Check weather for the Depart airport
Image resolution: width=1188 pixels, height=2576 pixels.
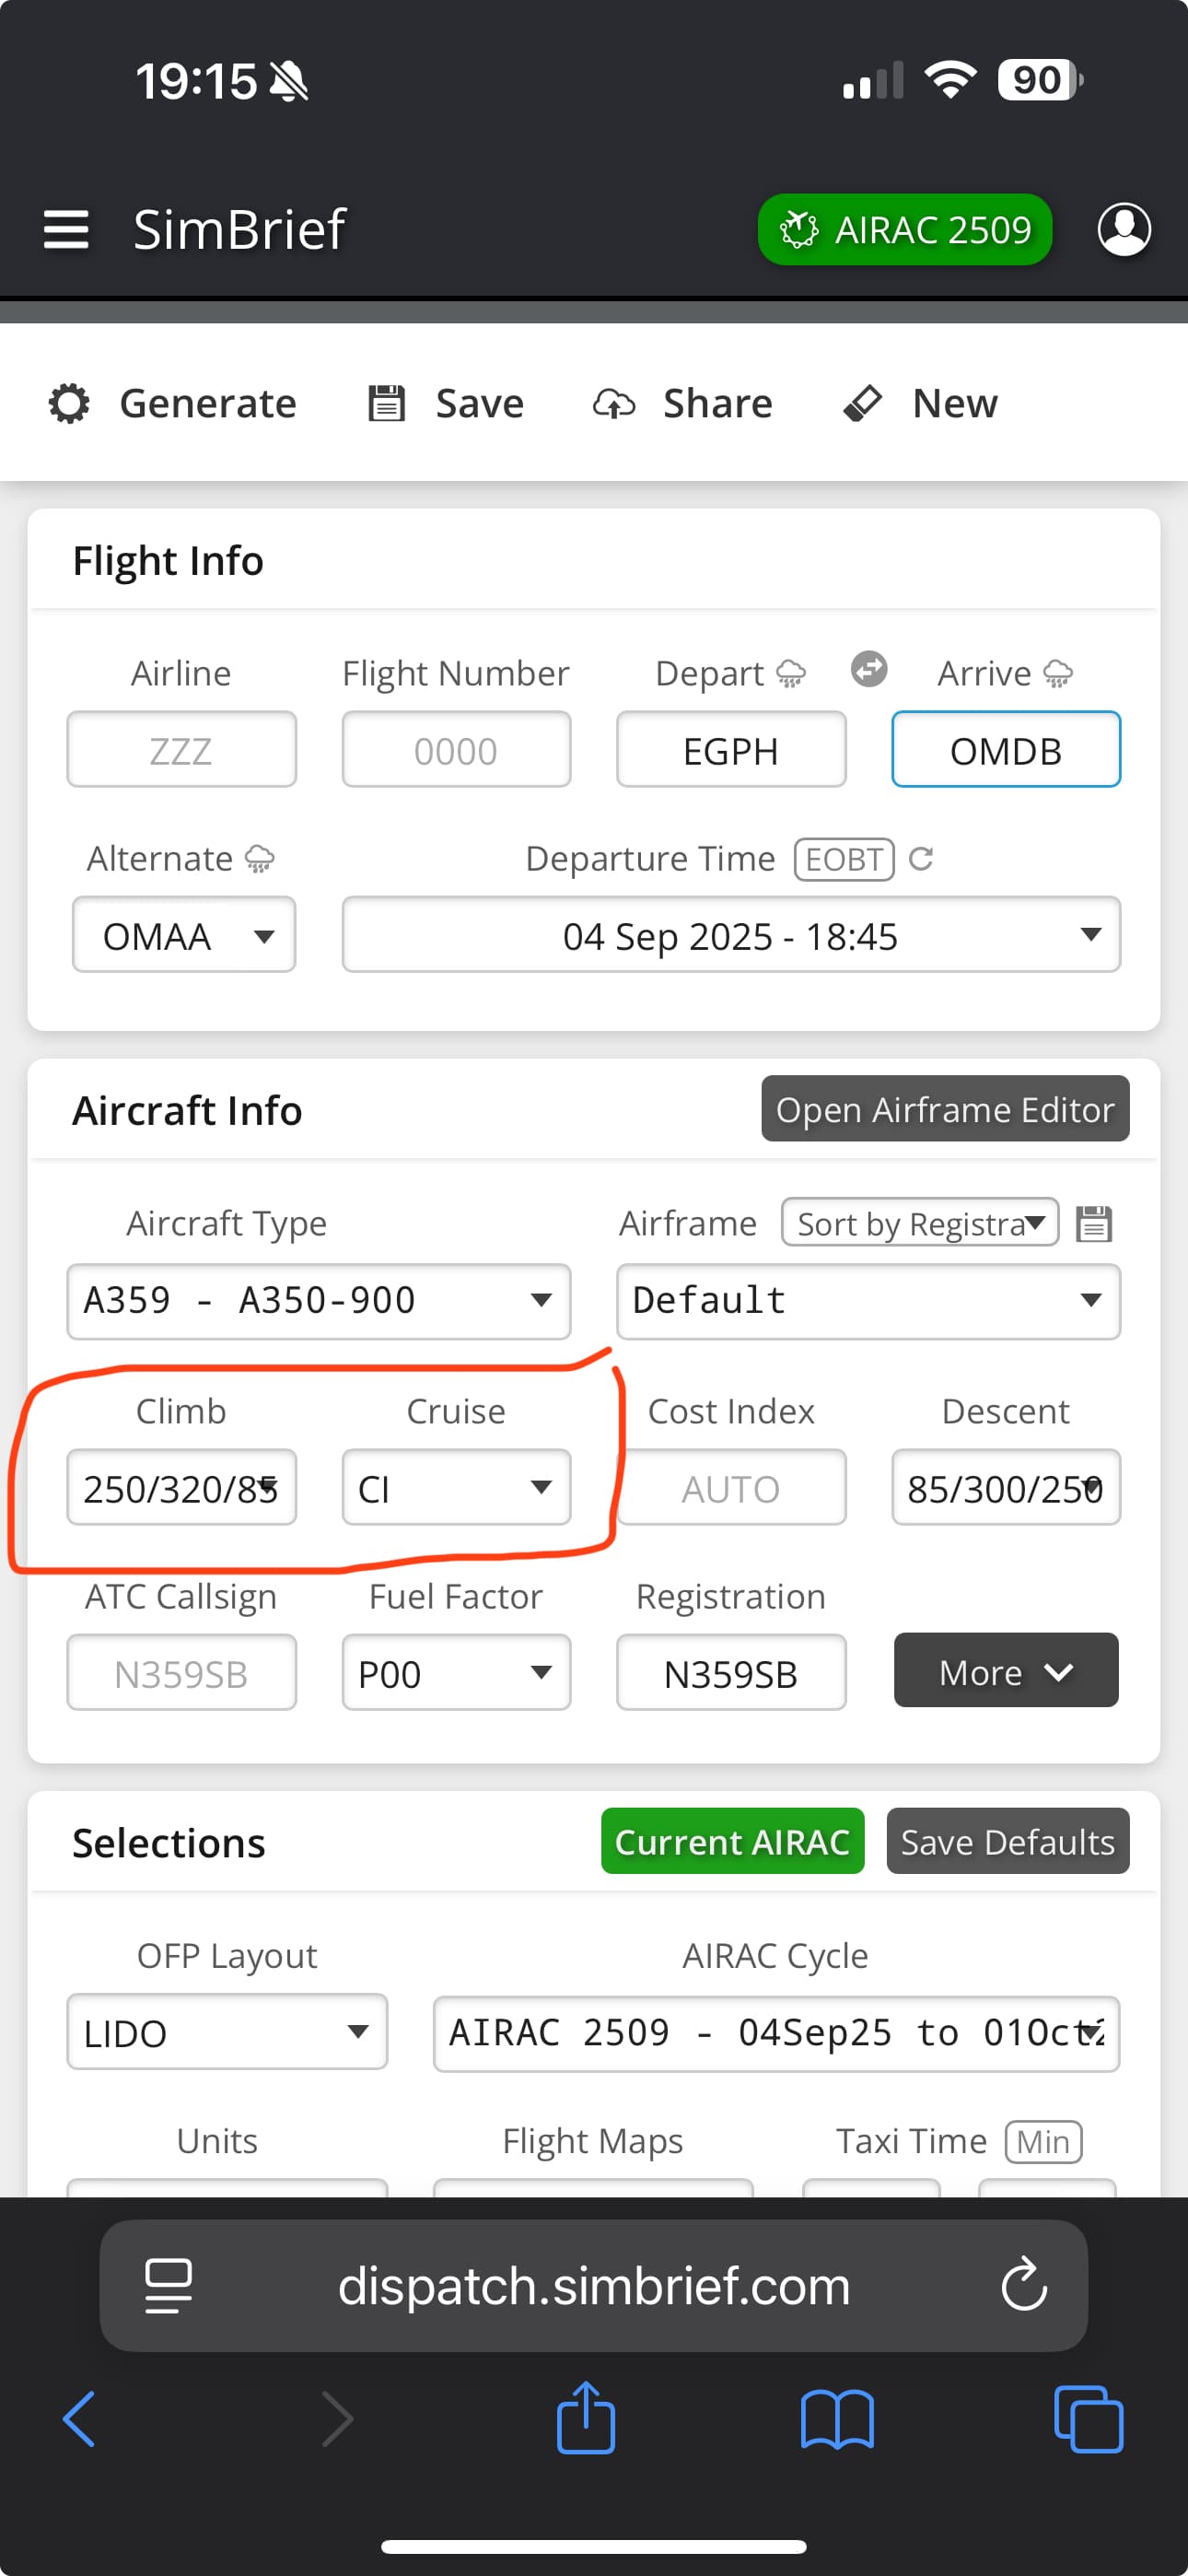(791, 674)
